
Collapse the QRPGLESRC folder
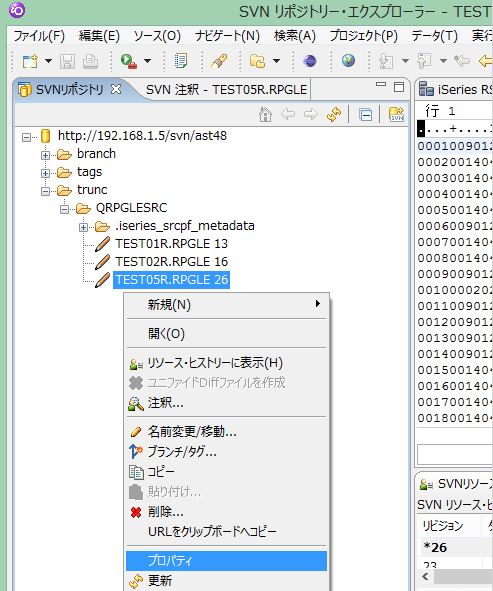click(x=64, y=209)
